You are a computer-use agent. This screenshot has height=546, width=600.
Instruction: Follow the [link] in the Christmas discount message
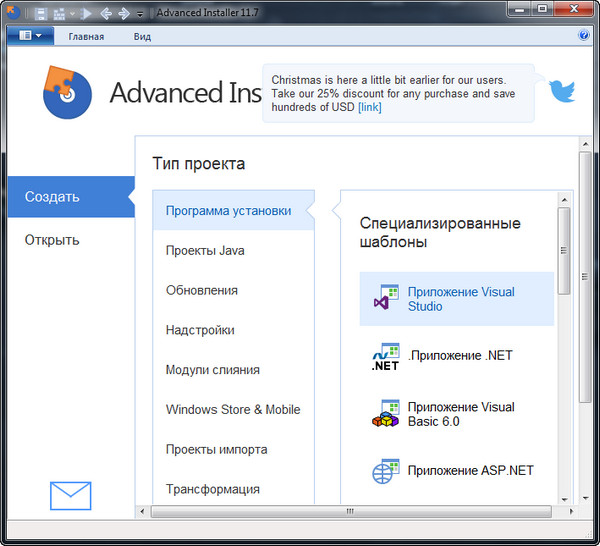click(x=370, y=107)
